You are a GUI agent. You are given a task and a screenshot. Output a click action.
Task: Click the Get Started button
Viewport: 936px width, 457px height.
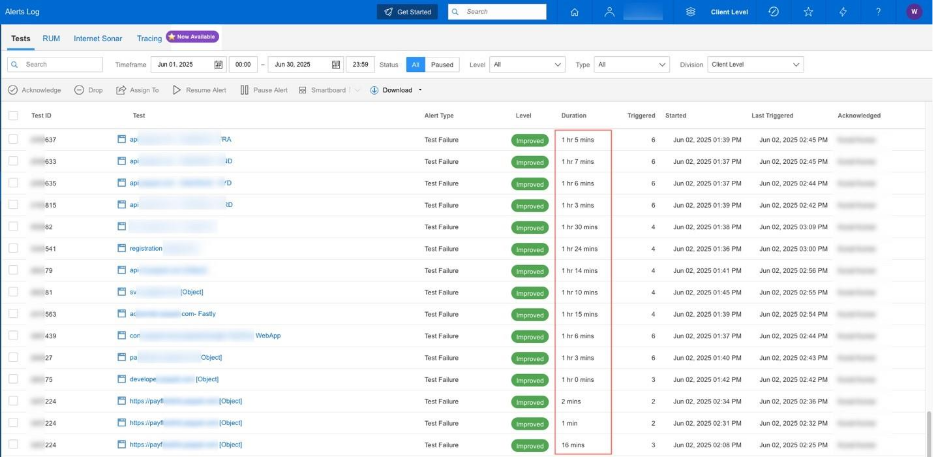tap(408, 12)
